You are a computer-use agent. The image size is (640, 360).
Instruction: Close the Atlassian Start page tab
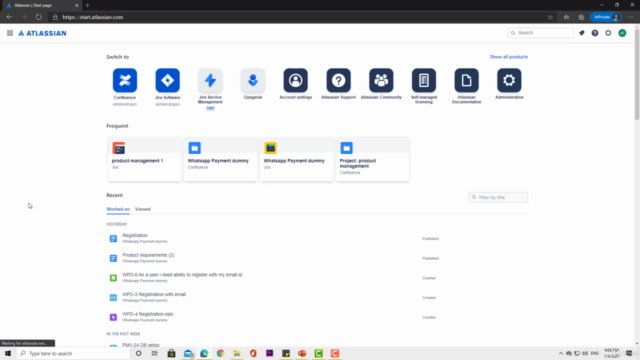click(x=76, y=5)
